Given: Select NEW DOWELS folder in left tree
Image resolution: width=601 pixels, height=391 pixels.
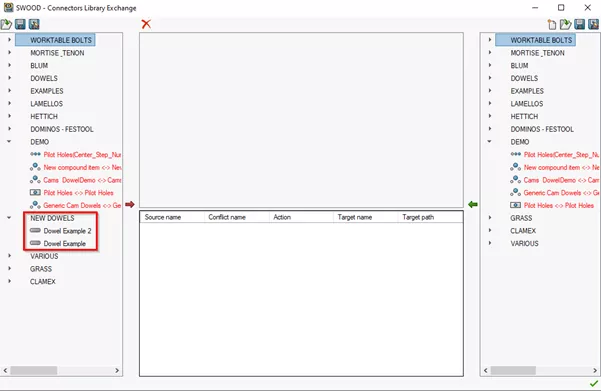Looking at the screenshot, I should click(x=52, y=218).
